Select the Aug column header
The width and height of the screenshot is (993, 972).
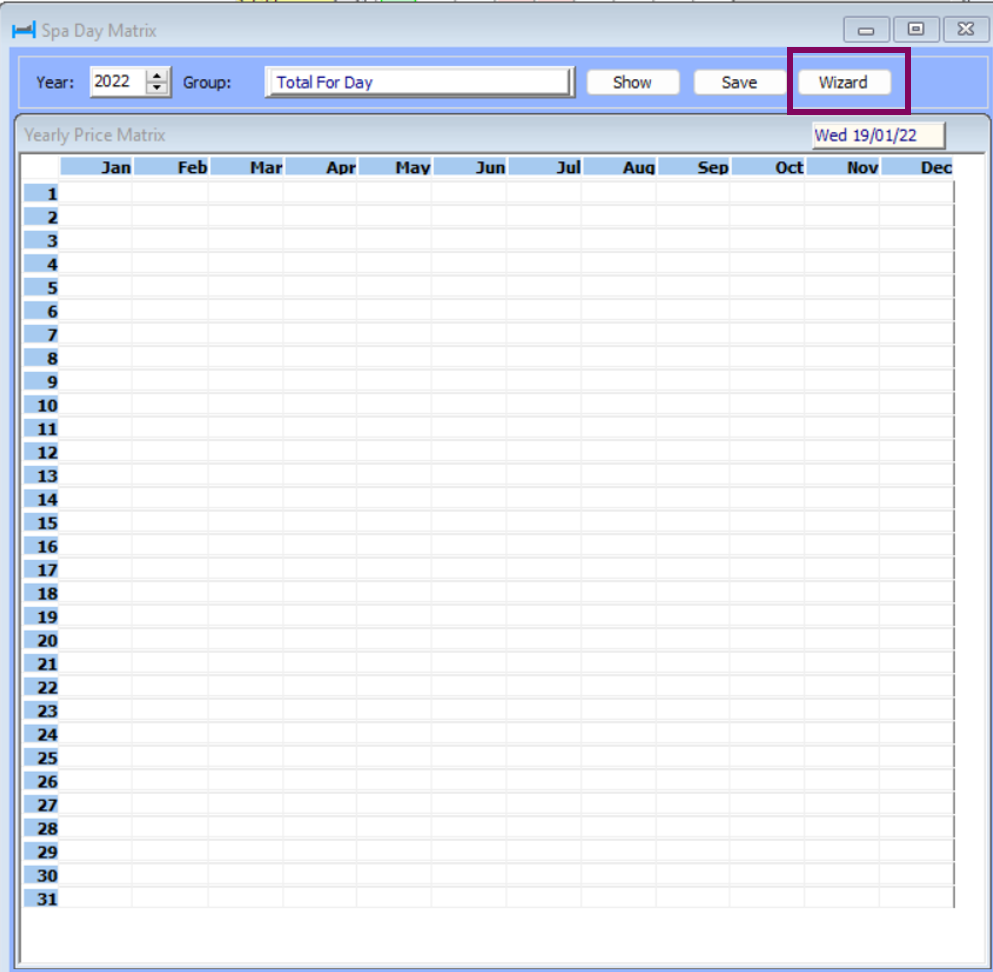click(x=619, y=167)
